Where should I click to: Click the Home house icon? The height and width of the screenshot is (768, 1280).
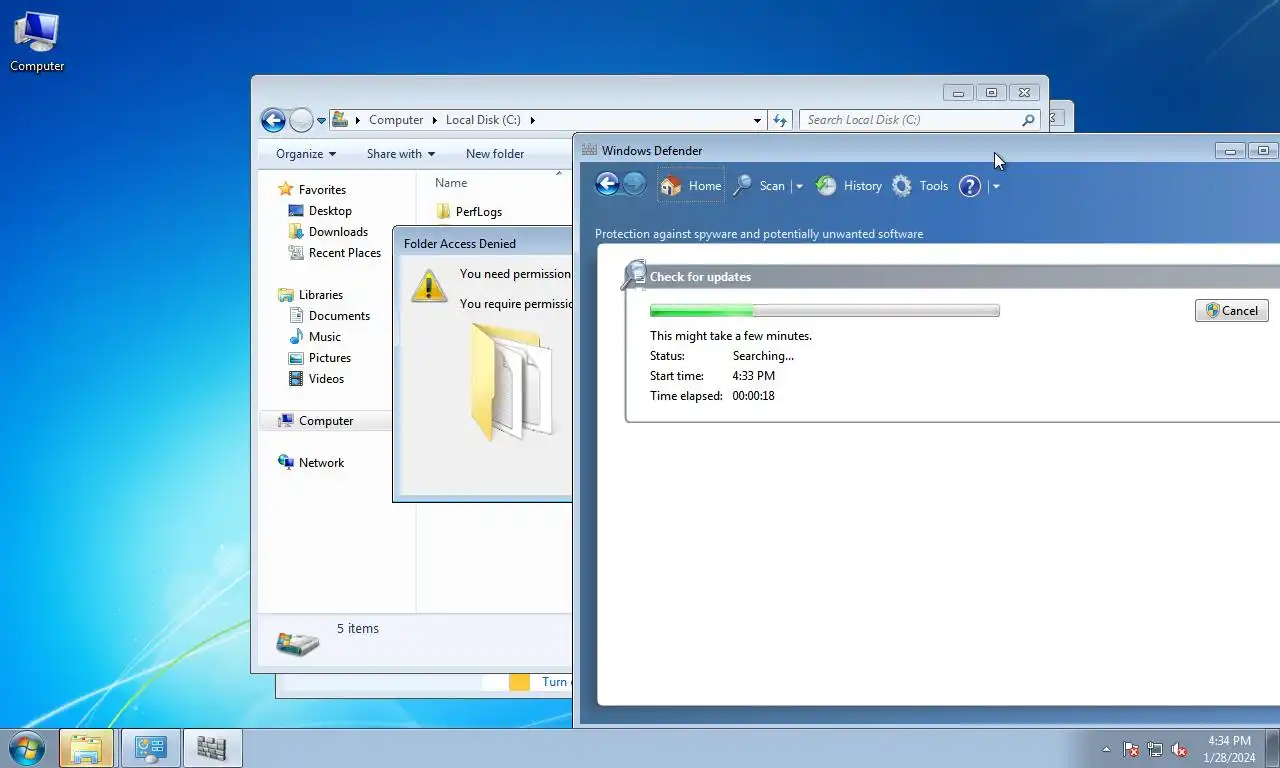tap(671, 186)
